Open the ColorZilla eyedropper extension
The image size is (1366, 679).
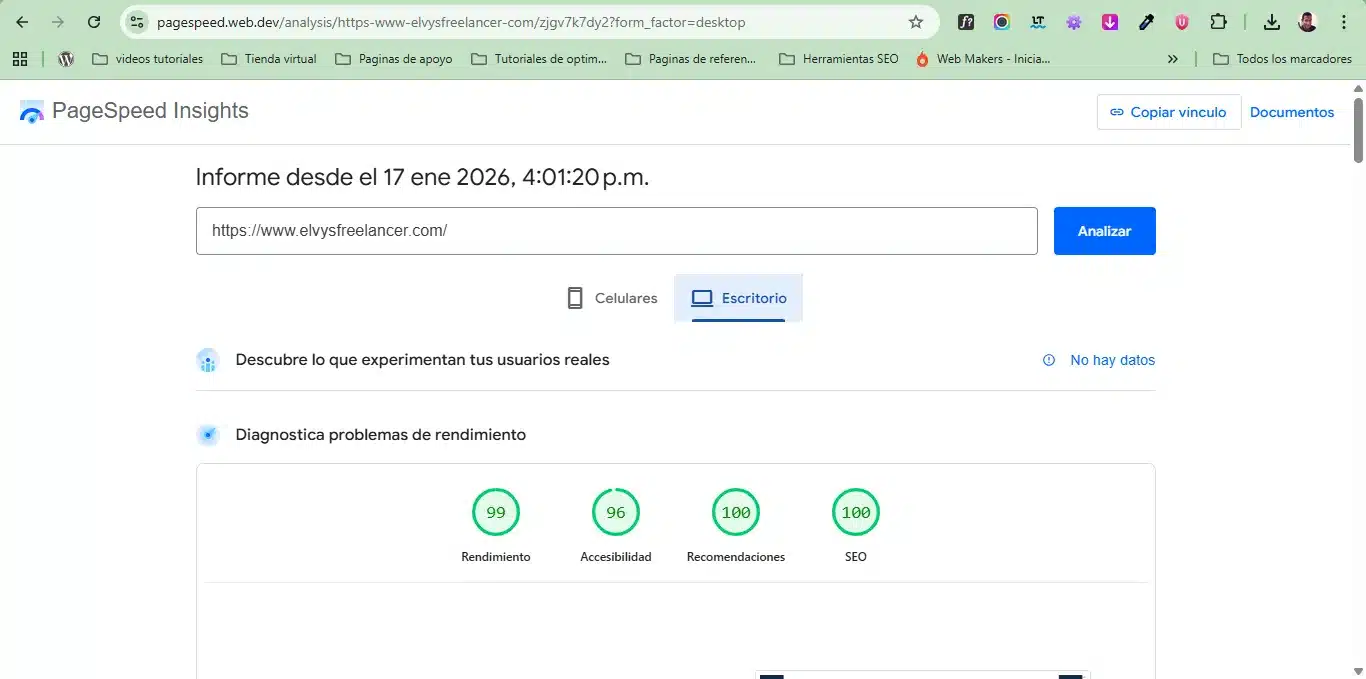tap(1146, 21)
